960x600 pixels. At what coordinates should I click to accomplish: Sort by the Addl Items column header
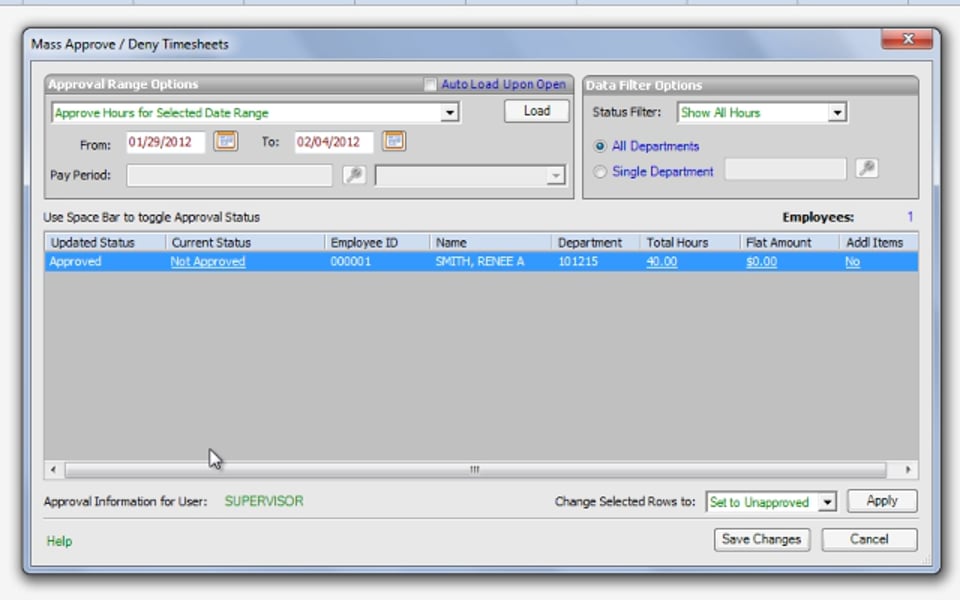(879, 242)
